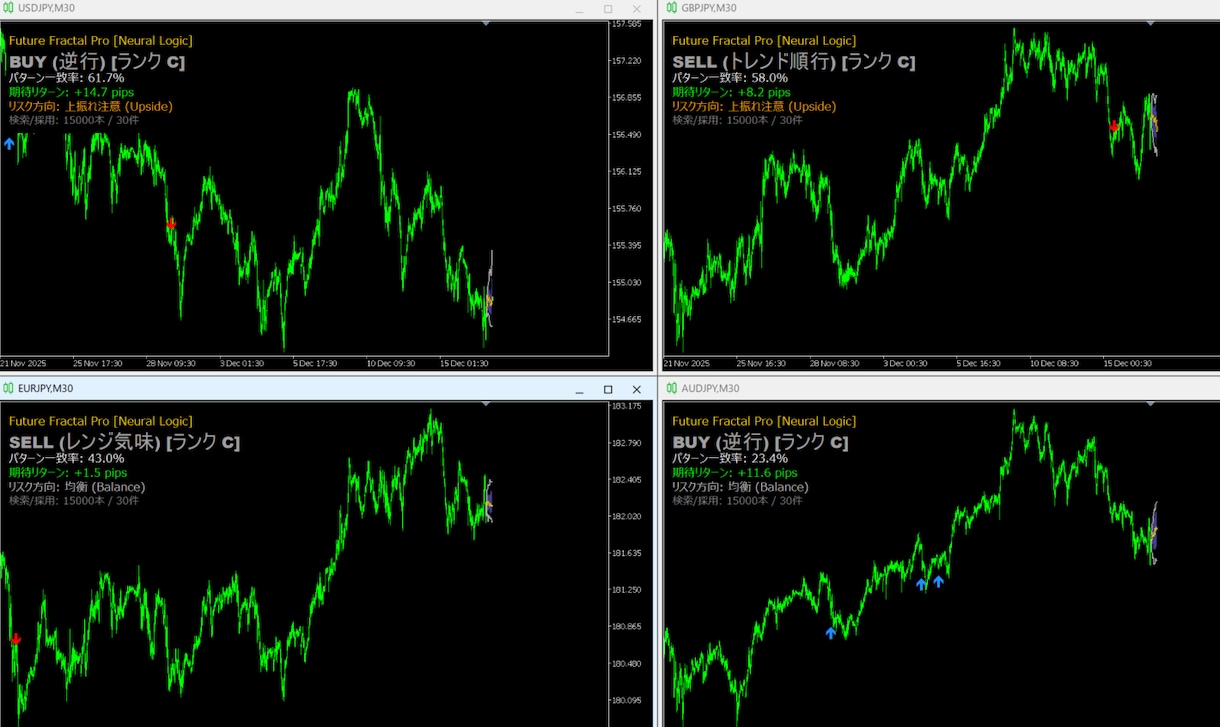Screen dimensions: 1220x727
Task: Click the 'パターン一致率: 61.7%' label
Action: [x=67, y=78]
